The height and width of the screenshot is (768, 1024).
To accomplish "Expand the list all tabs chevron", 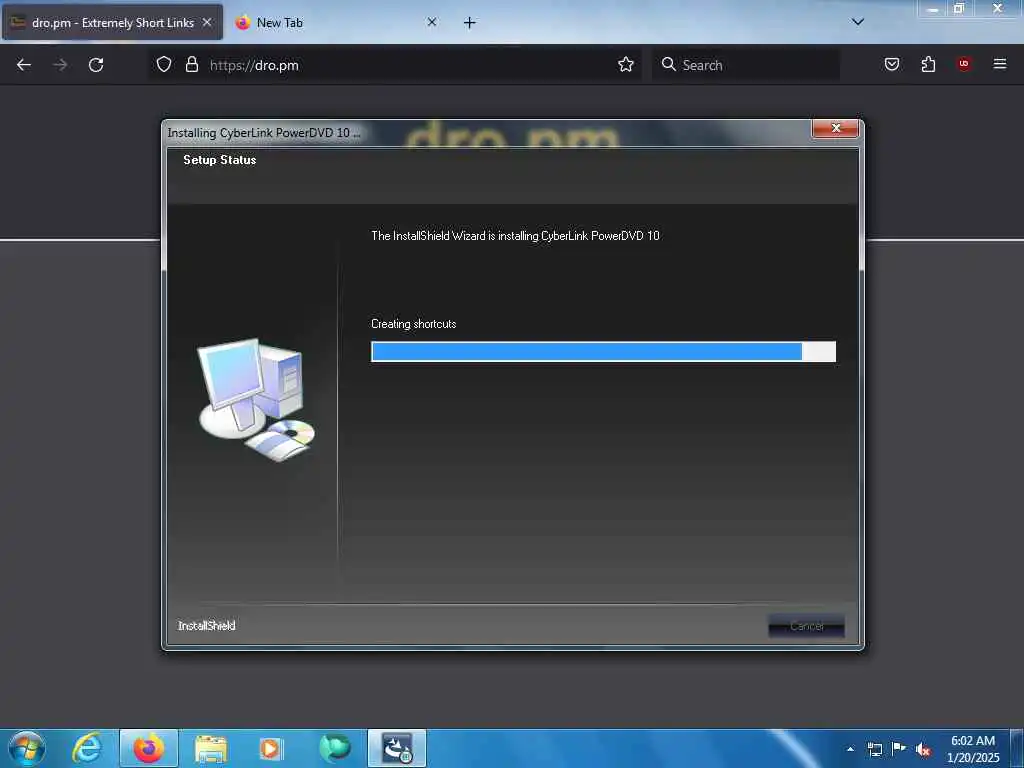I will tap(858, 22).
